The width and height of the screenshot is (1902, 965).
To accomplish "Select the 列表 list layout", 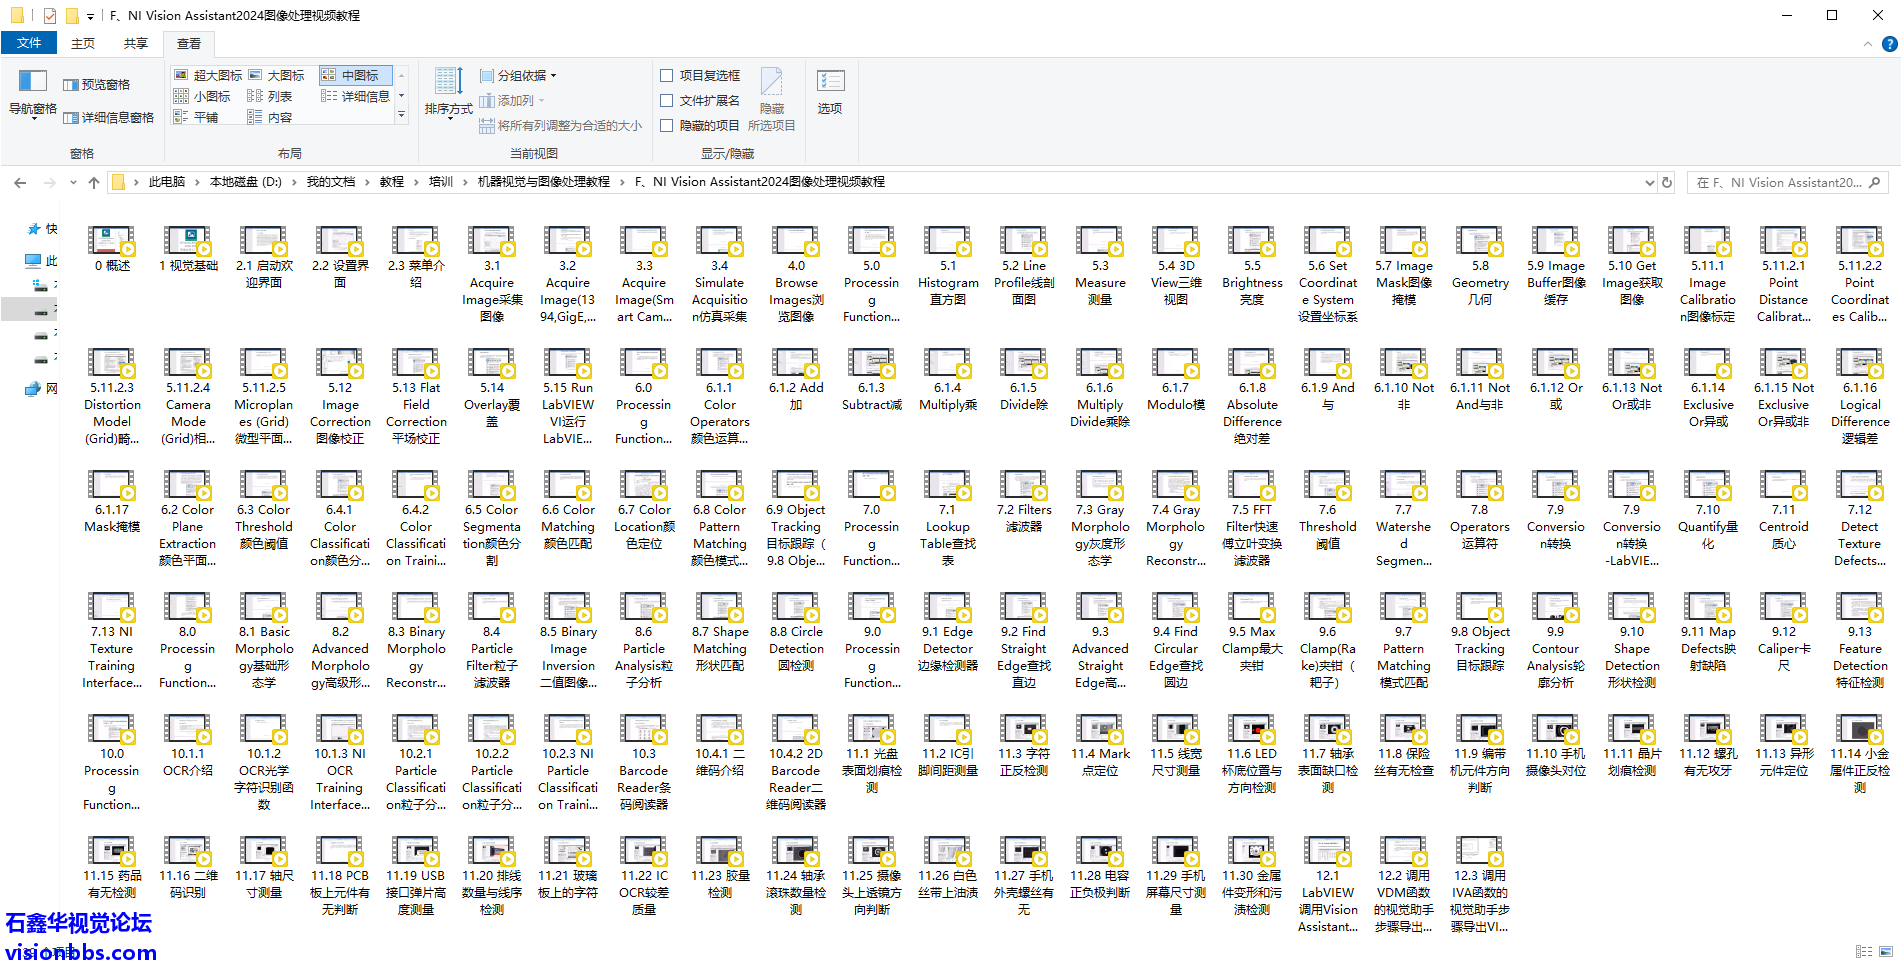I will 270,96.
